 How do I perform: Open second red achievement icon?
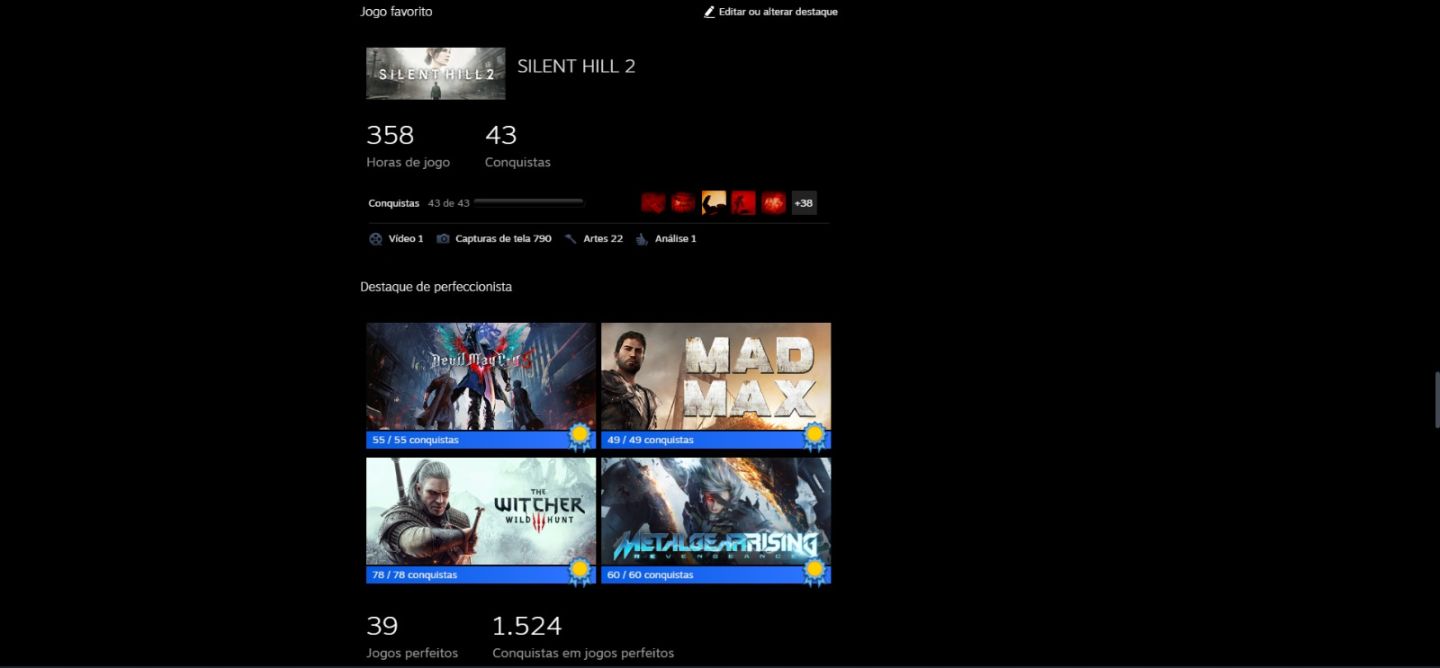[x=683, y=203]
